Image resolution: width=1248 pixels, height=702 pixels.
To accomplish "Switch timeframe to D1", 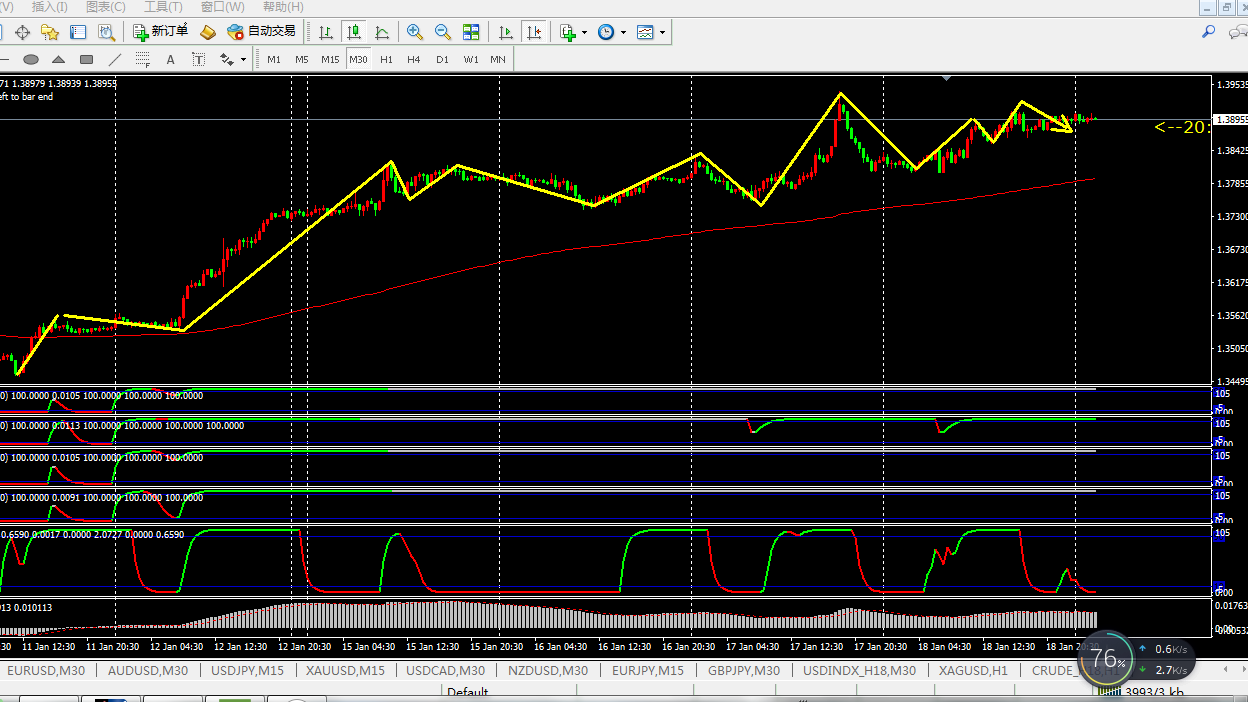I will [x=442, y=59].
